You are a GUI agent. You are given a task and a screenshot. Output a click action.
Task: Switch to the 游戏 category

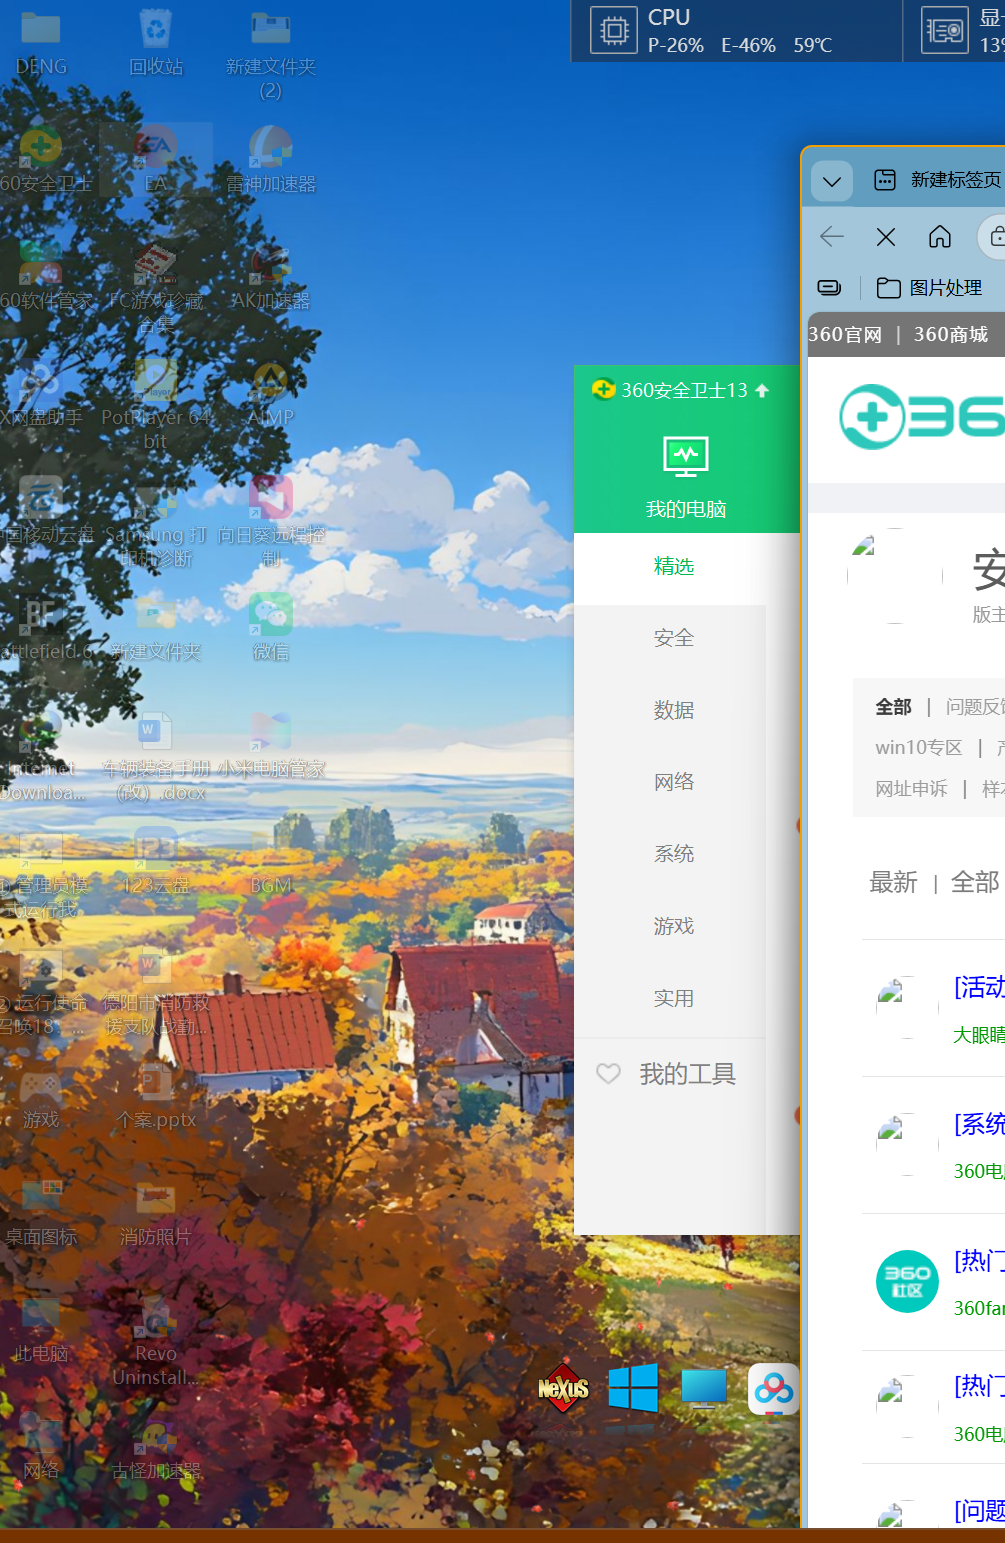point(673,926)
